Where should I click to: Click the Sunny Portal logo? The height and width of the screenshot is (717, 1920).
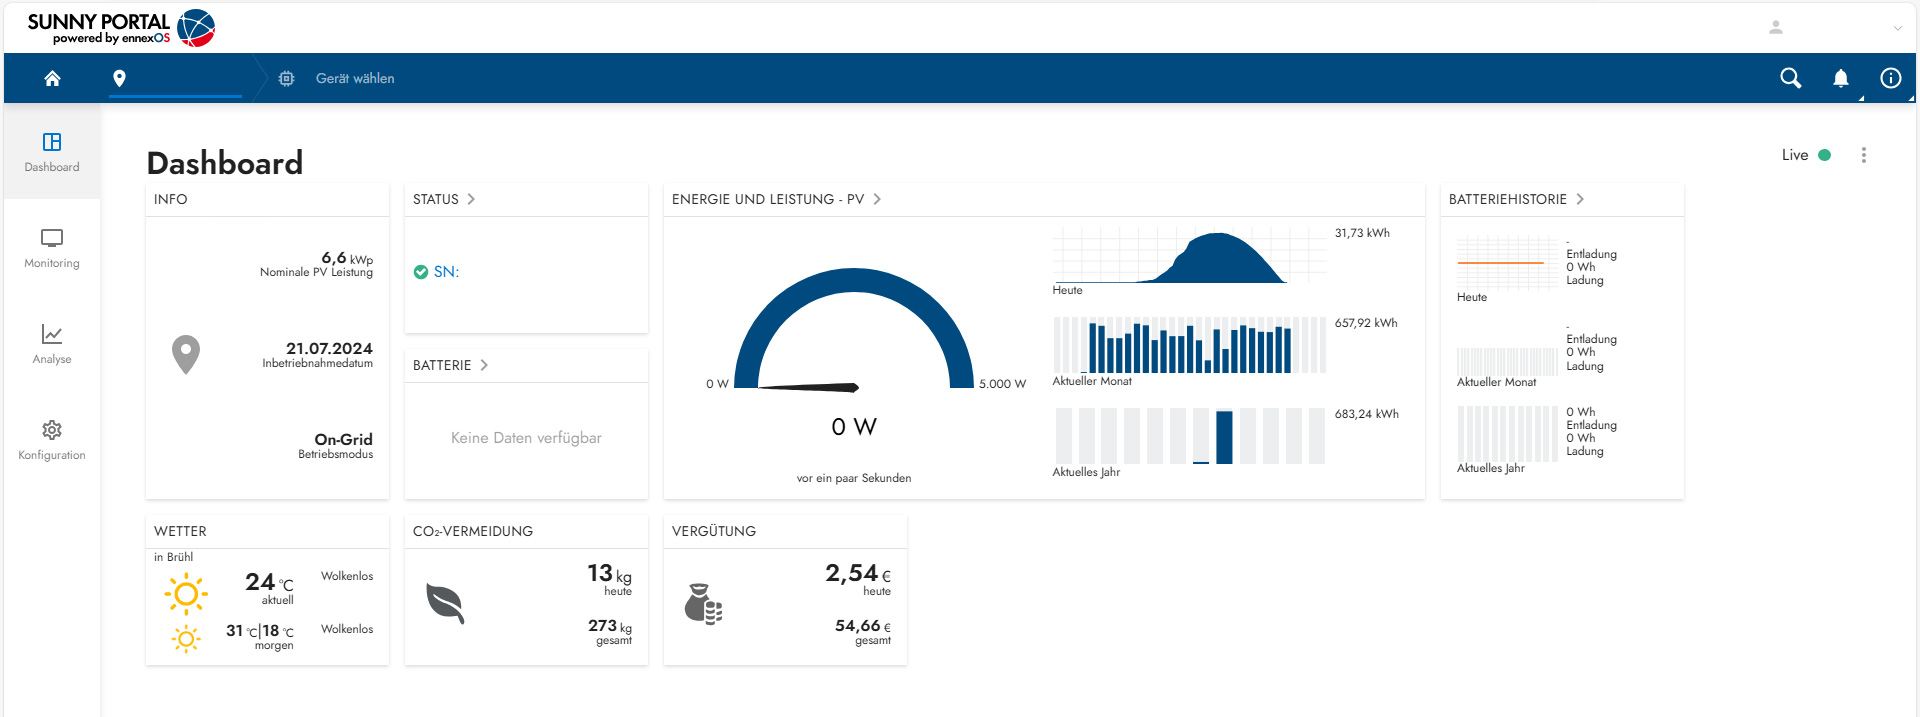[121, 28]
